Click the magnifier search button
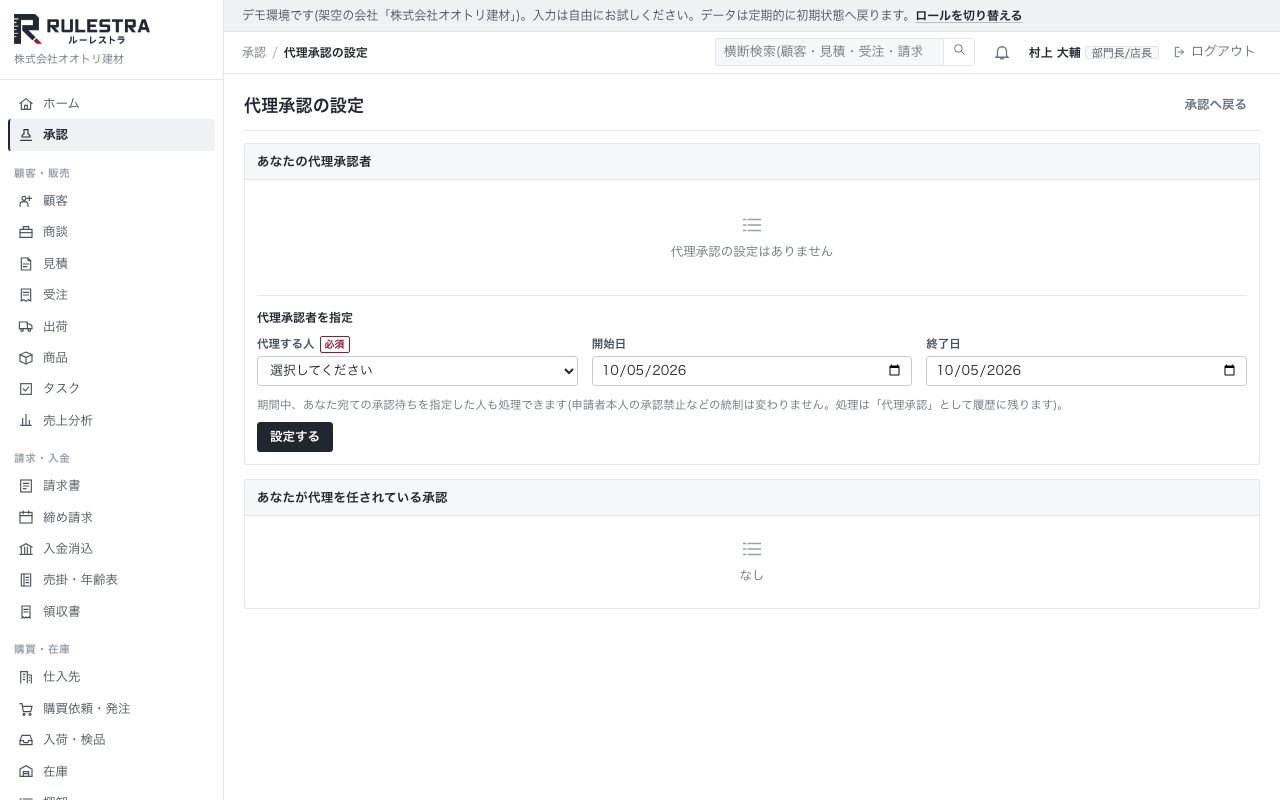 click(959, 52)
